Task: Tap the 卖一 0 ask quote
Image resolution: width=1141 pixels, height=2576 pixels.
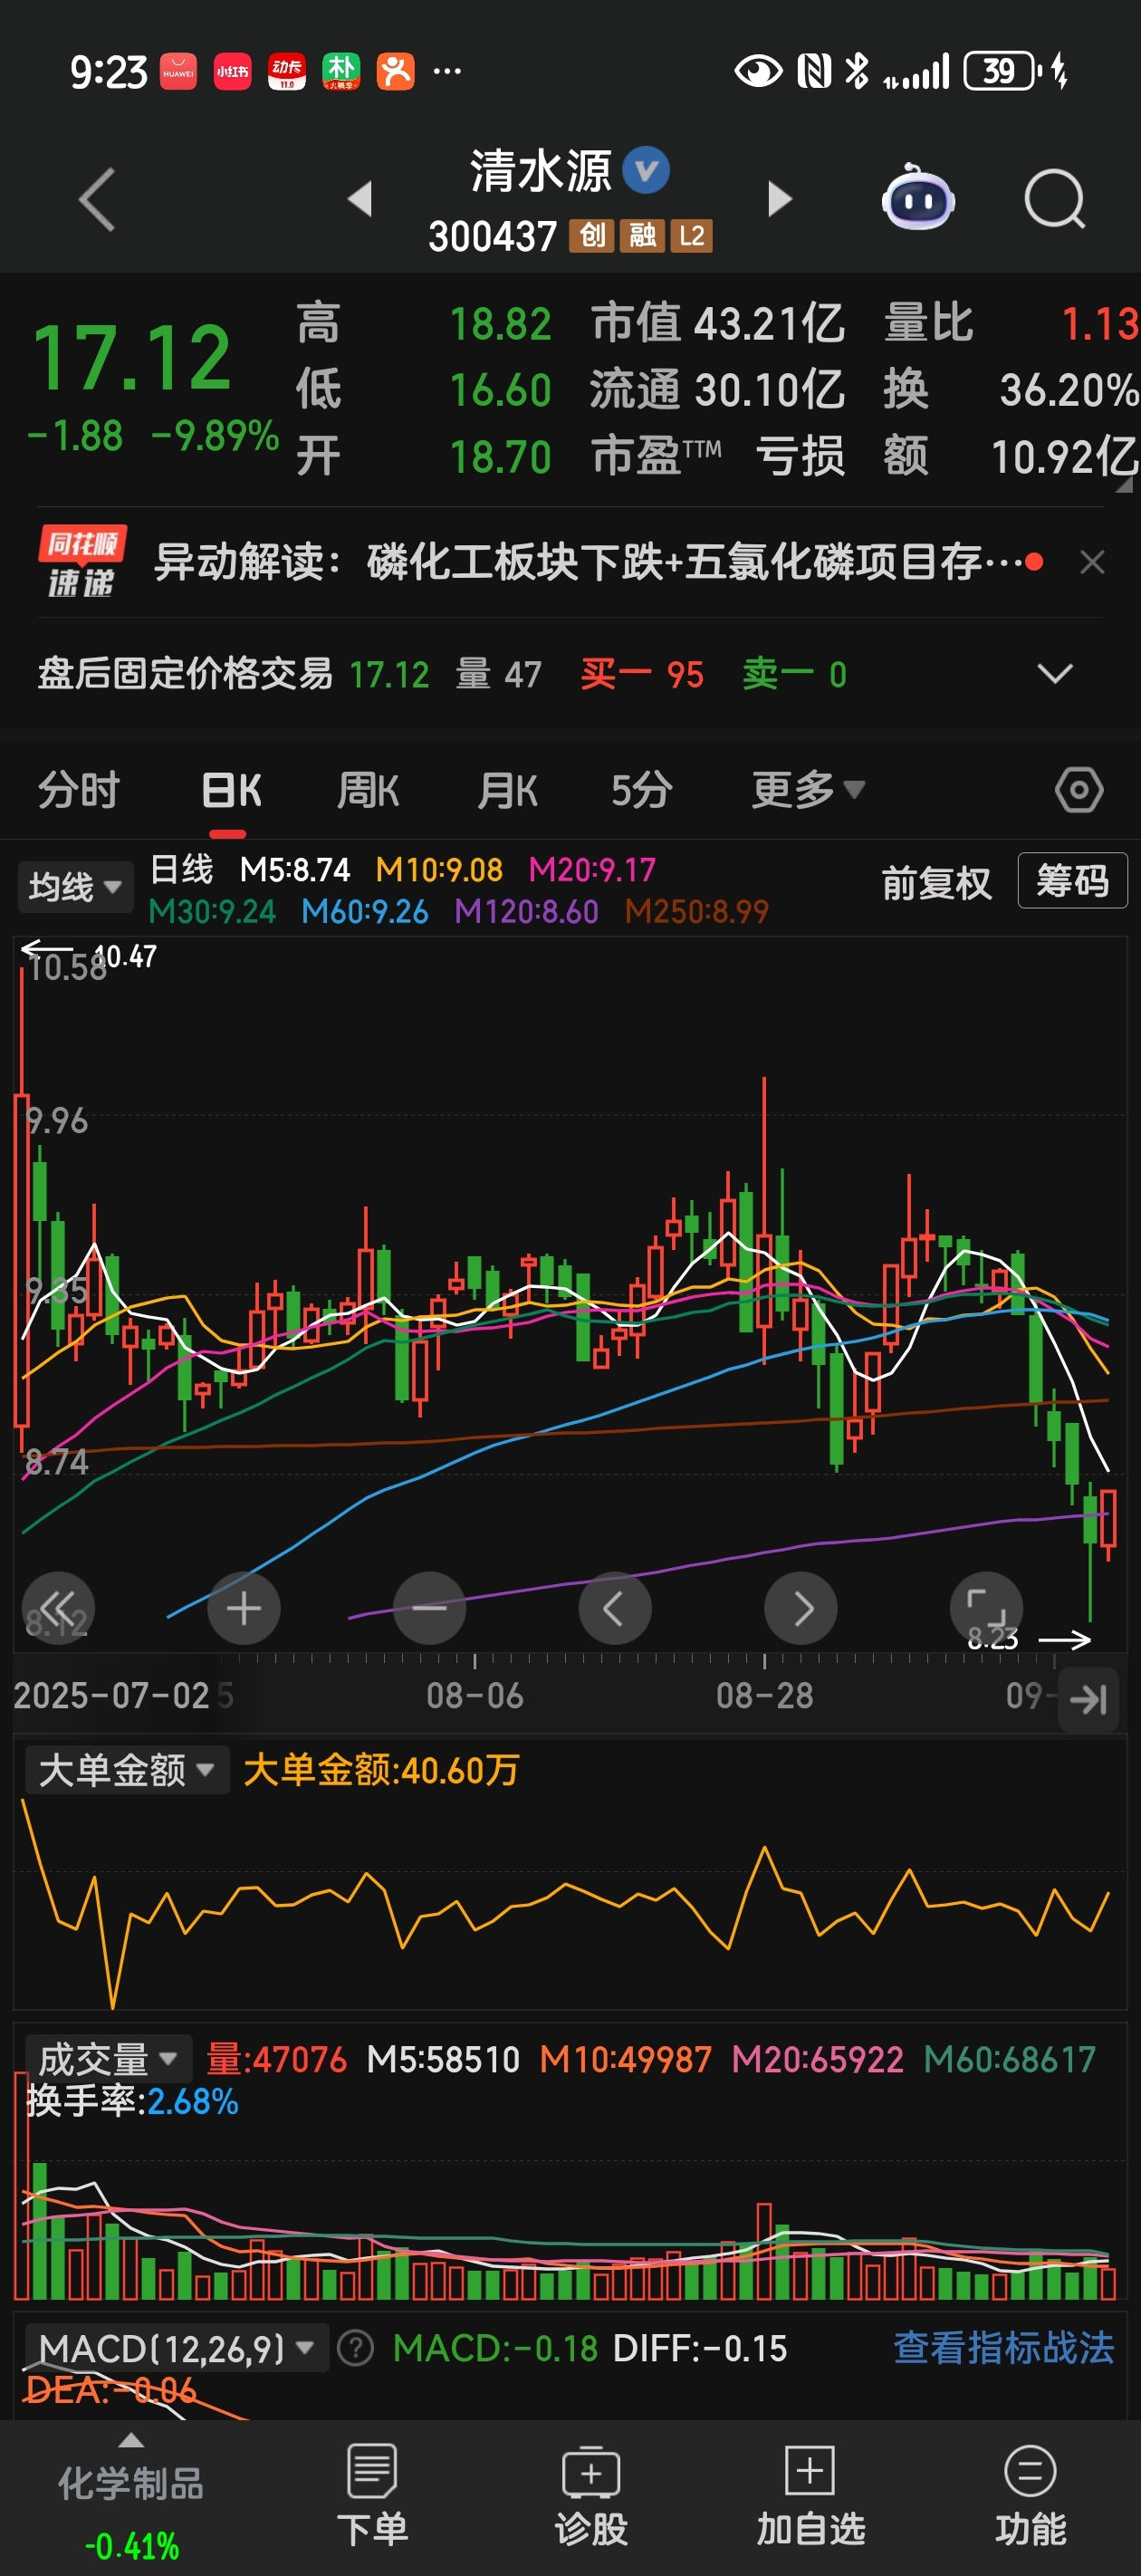Action: [794, 675]
